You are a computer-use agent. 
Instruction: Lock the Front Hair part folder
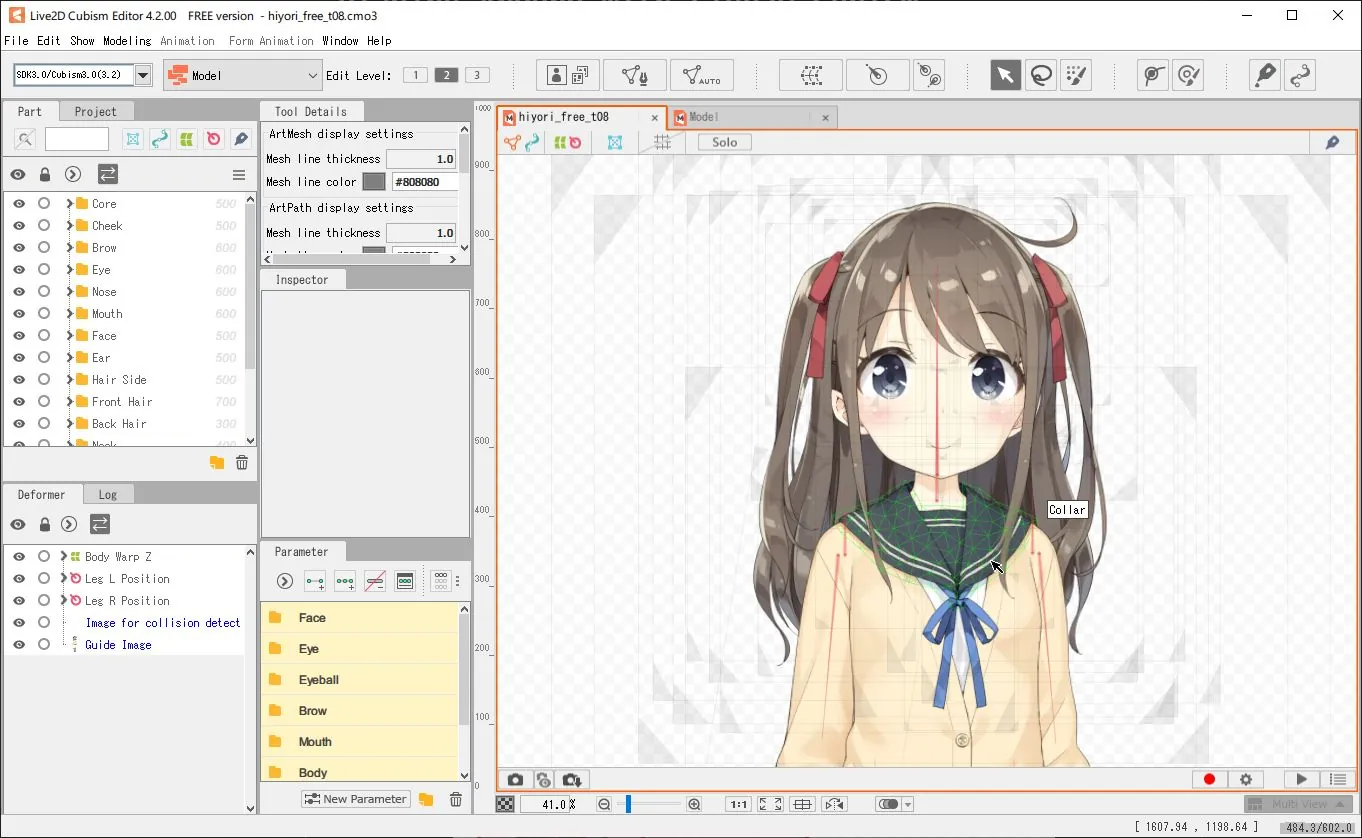(x=44, y=401)
